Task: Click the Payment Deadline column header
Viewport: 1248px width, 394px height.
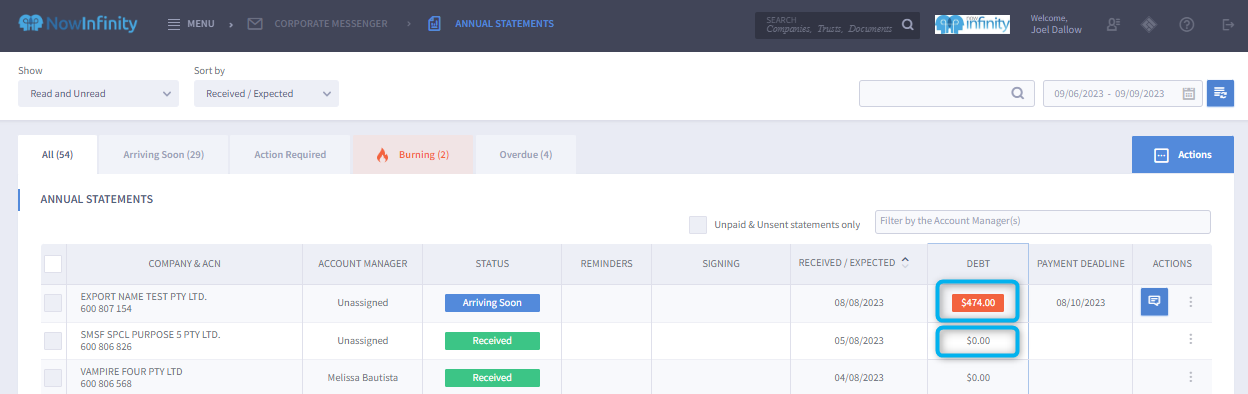Action: 1081,264
